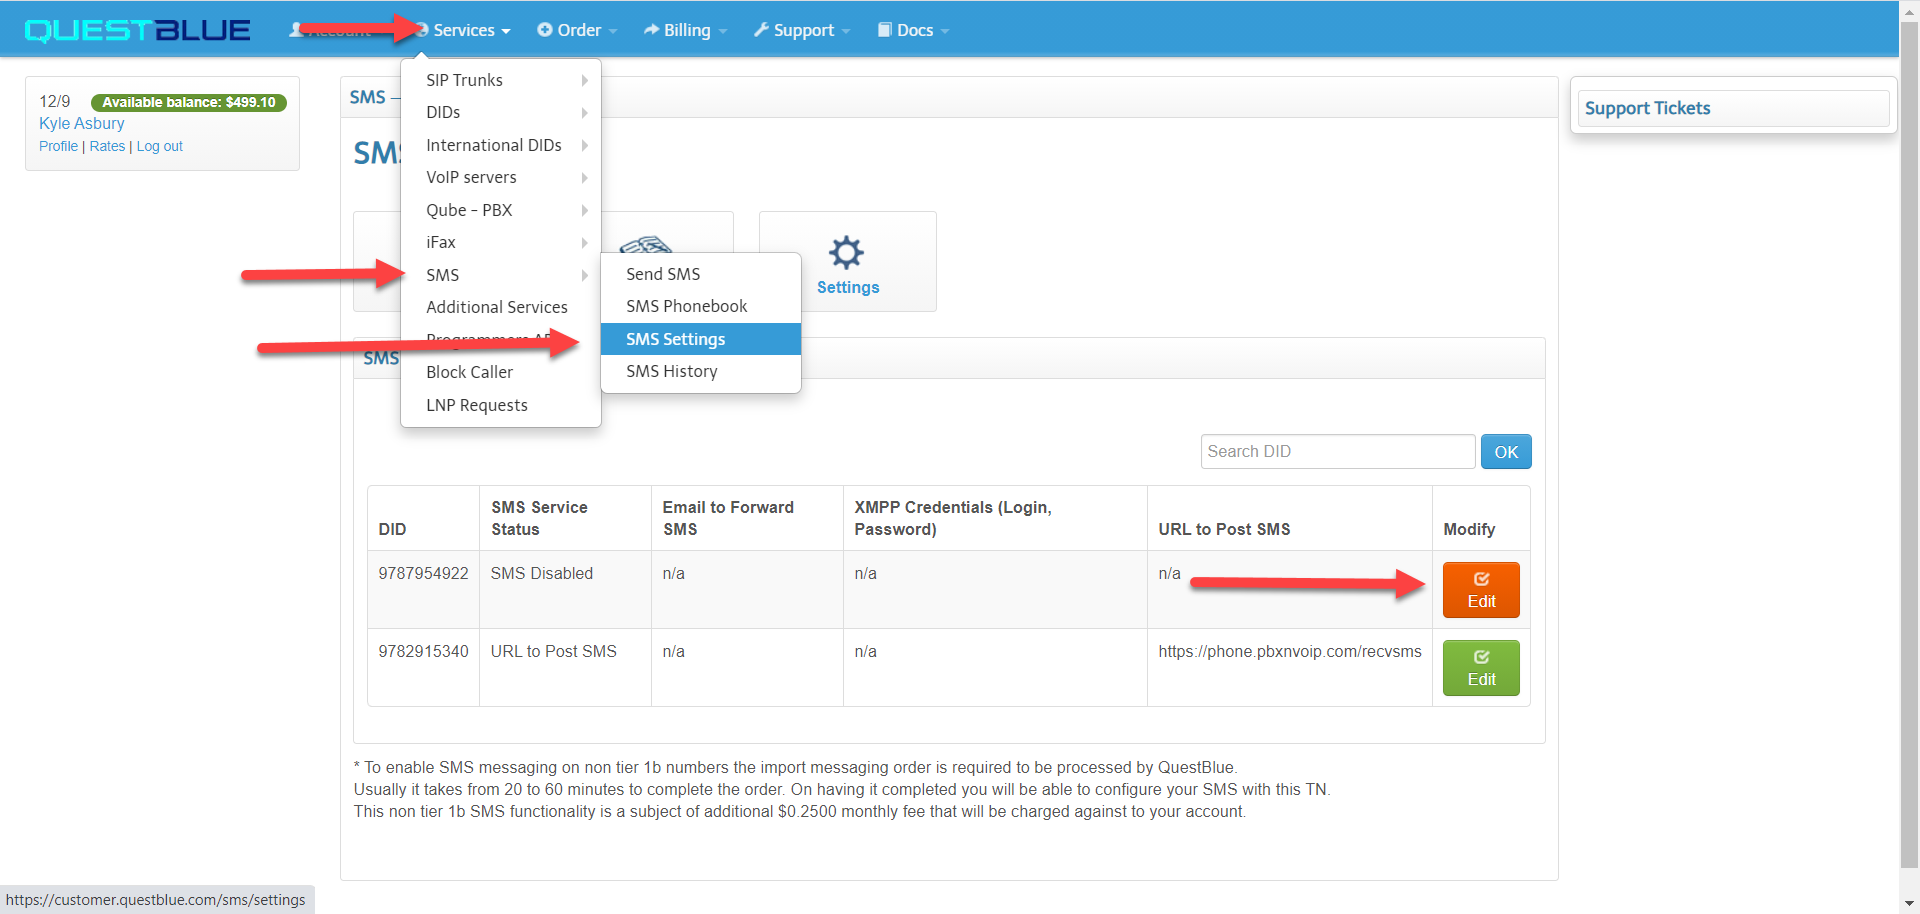Expand the iFax submenu

pos(501,242)
